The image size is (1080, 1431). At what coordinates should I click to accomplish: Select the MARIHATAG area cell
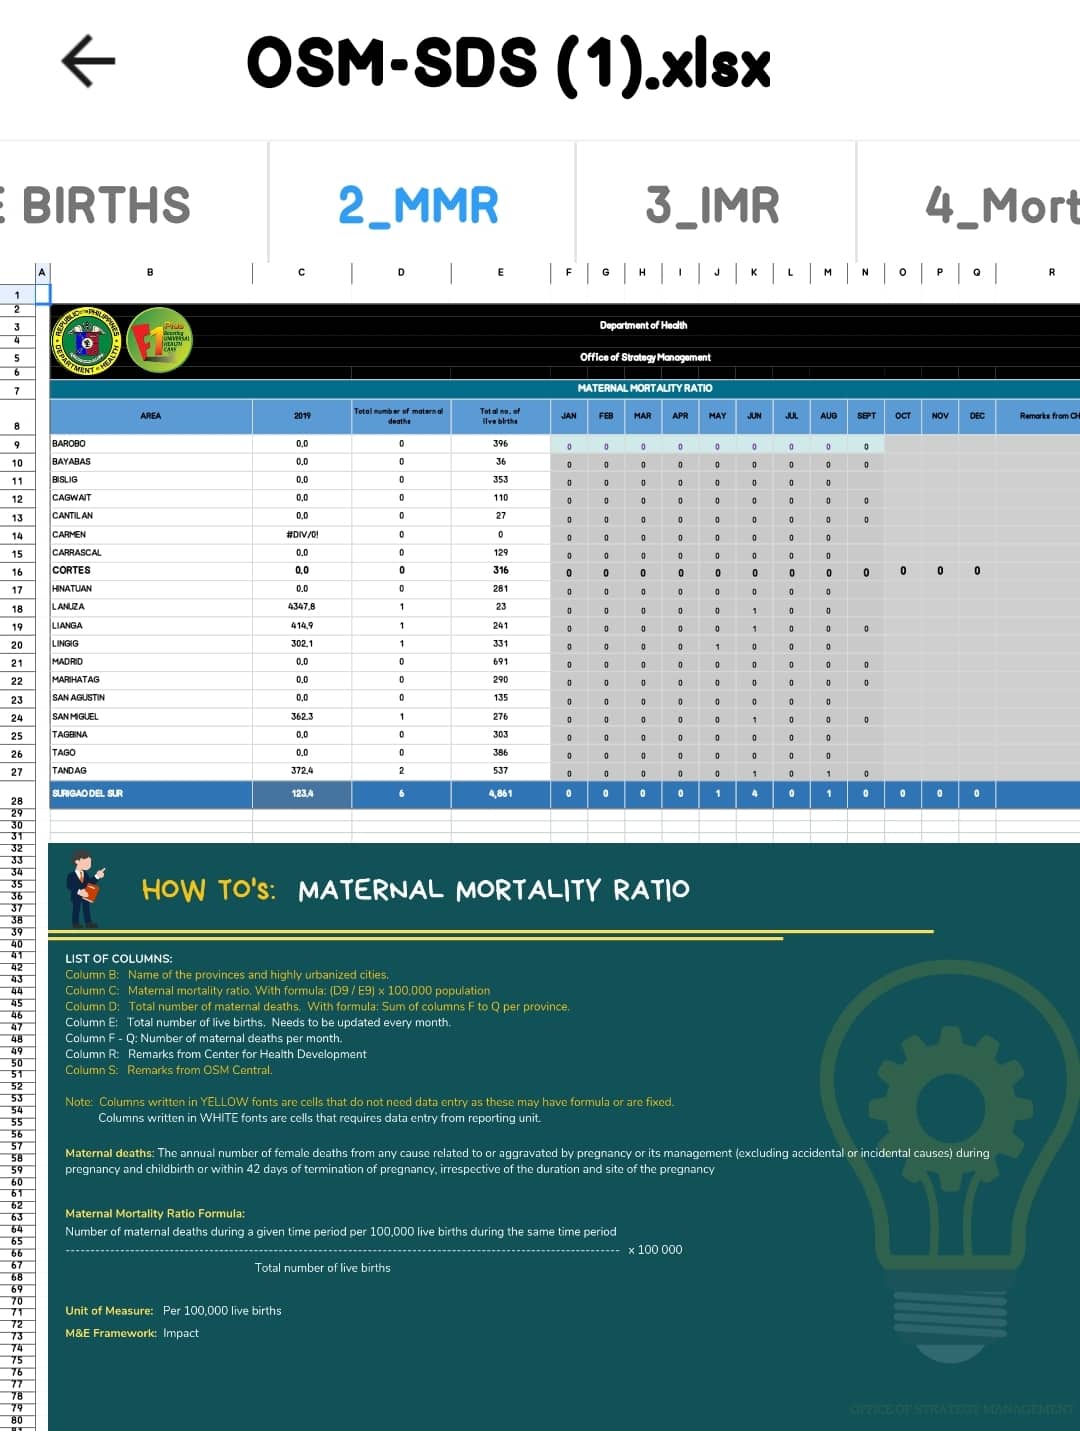tap(151, 679)
